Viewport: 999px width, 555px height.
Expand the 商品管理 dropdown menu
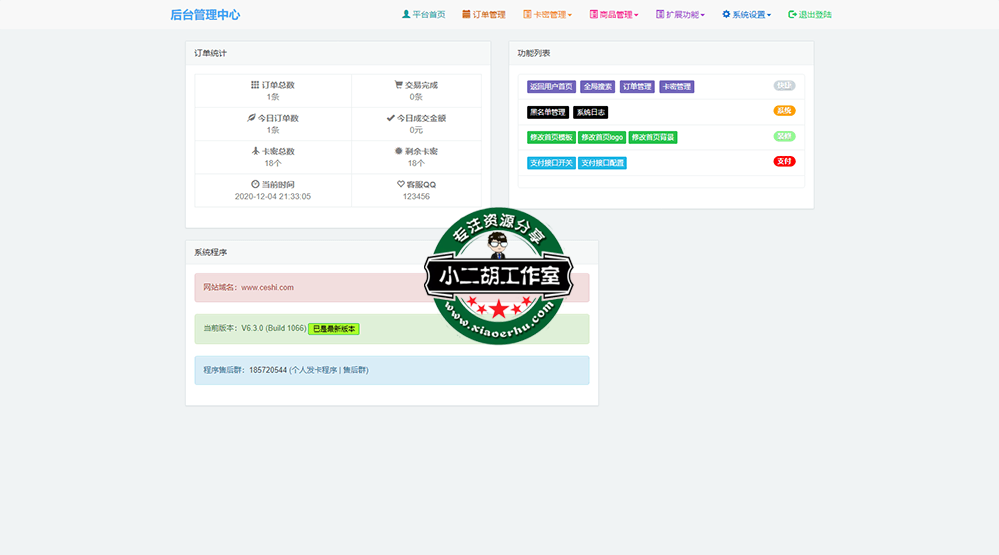coord(614,15)
